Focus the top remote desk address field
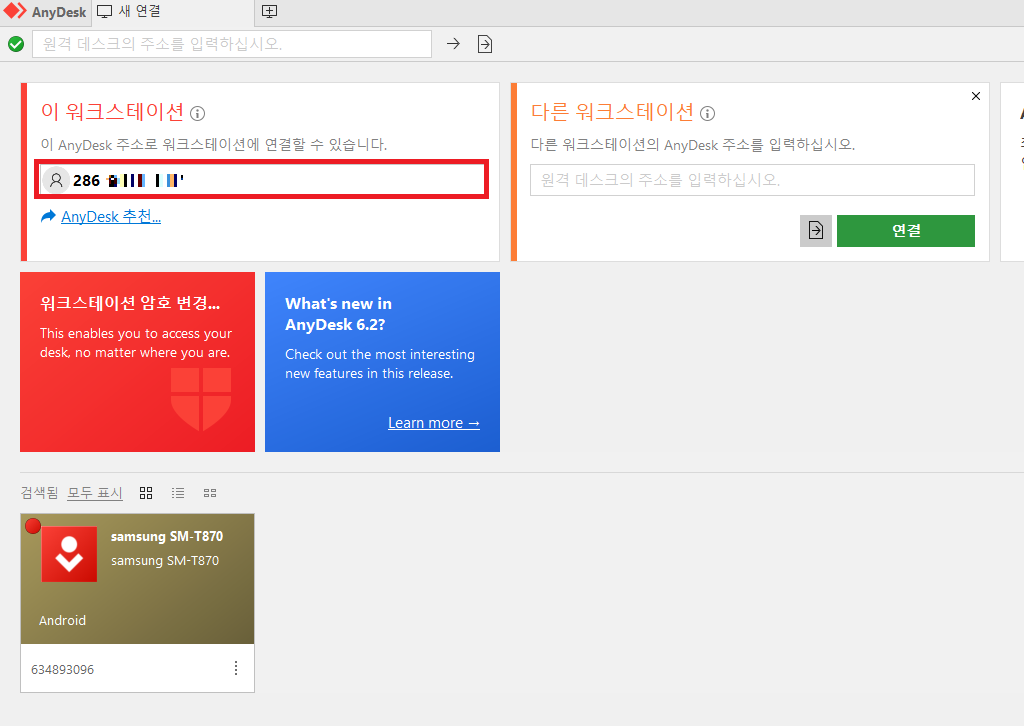Viewport: 1024px width, 726px height. 232,44
